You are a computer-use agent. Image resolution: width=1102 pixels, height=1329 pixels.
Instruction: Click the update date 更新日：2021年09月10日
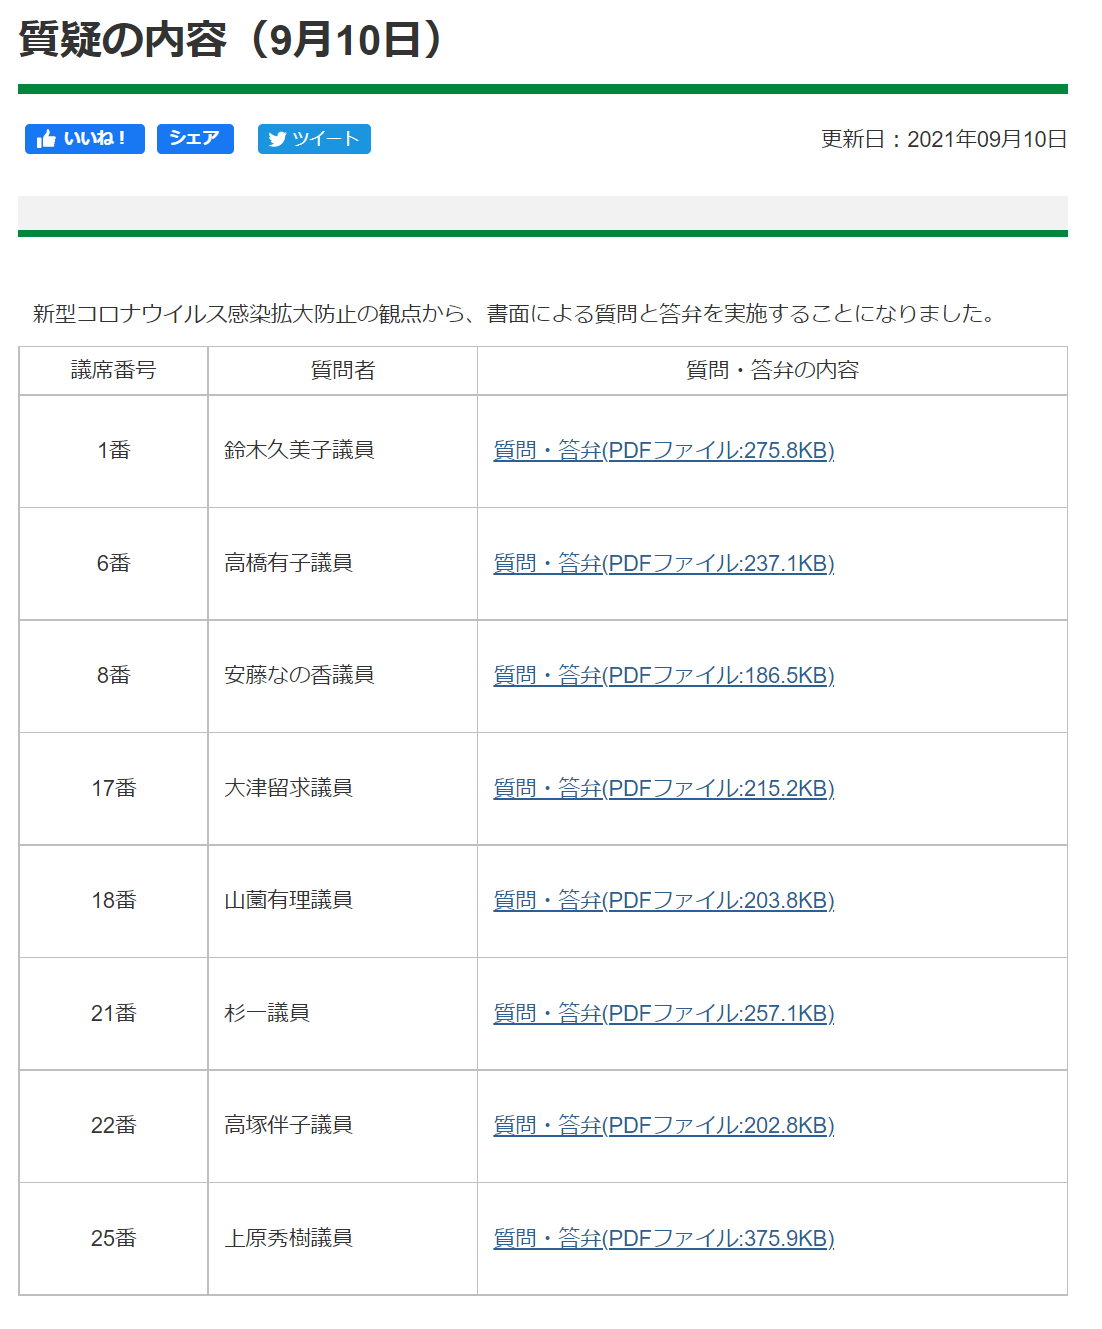(944, 139)
